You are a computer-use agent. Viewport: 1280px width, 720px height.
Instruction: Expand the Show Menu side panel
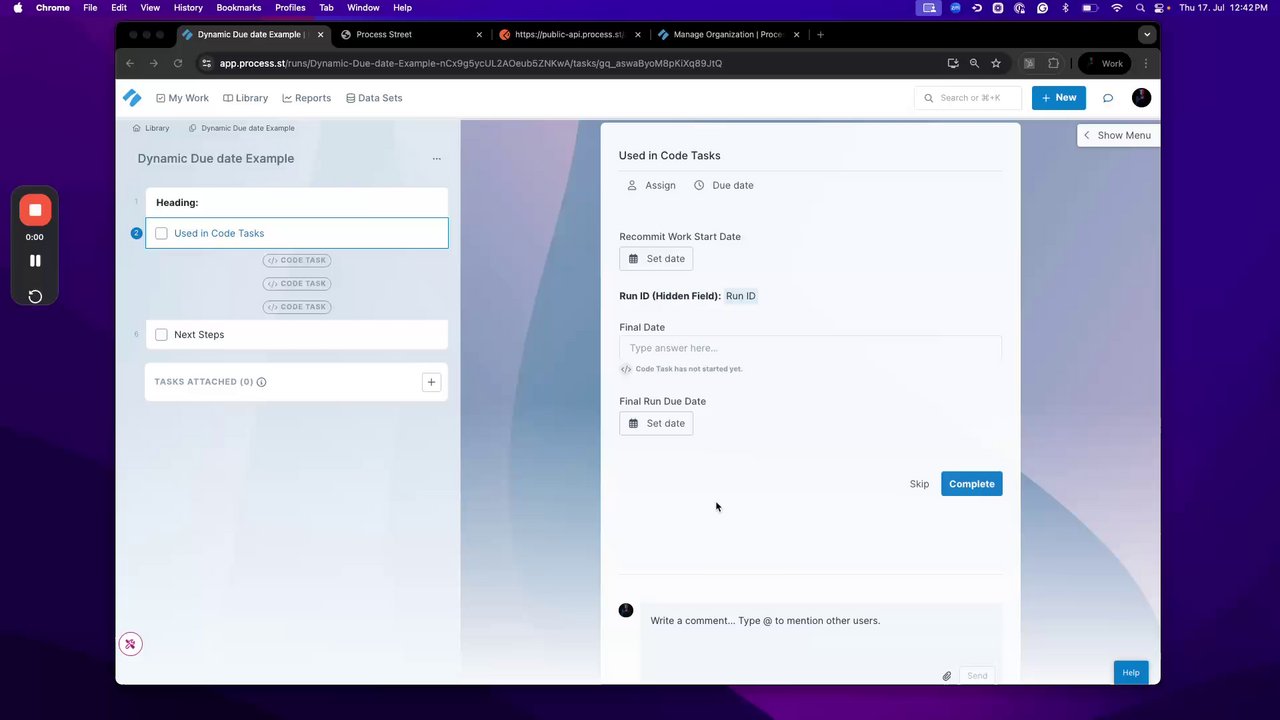(x=1117, y=135)
